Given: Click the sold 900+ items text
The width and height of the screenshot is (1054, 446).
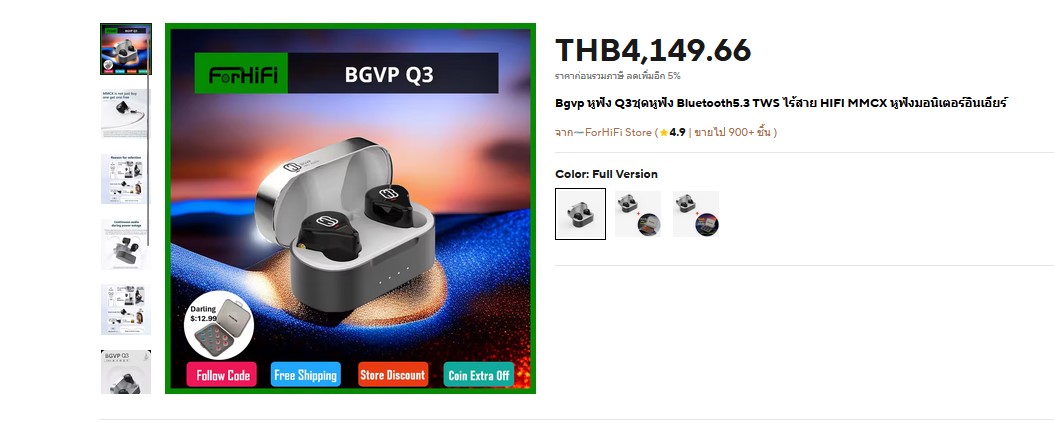Looking at the screenshot, I should 733,133.
